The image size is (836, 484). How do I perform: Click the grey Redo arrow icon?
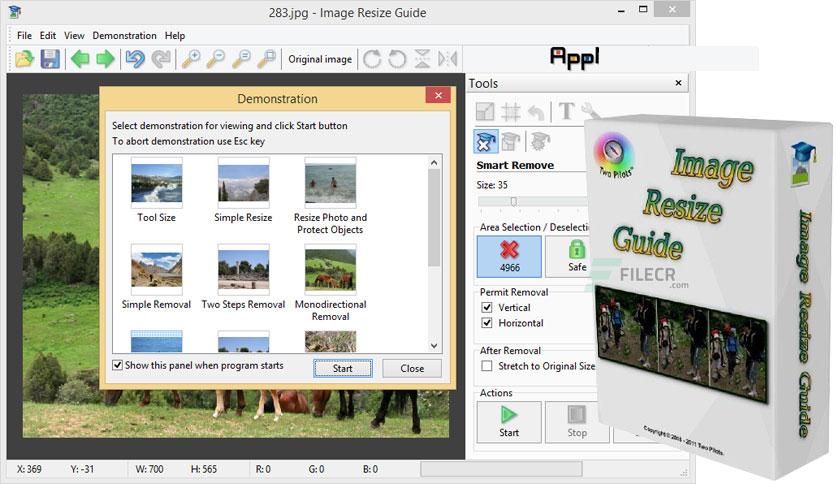coord(161,59)
